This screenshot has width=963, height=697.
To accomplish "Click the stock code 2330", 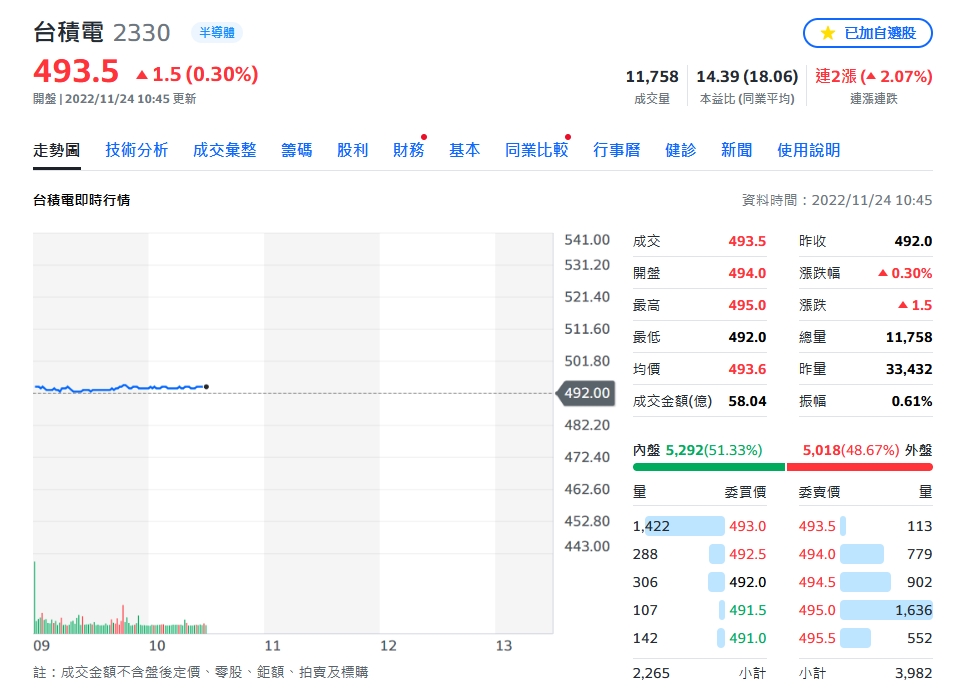I will click(141, 33).
